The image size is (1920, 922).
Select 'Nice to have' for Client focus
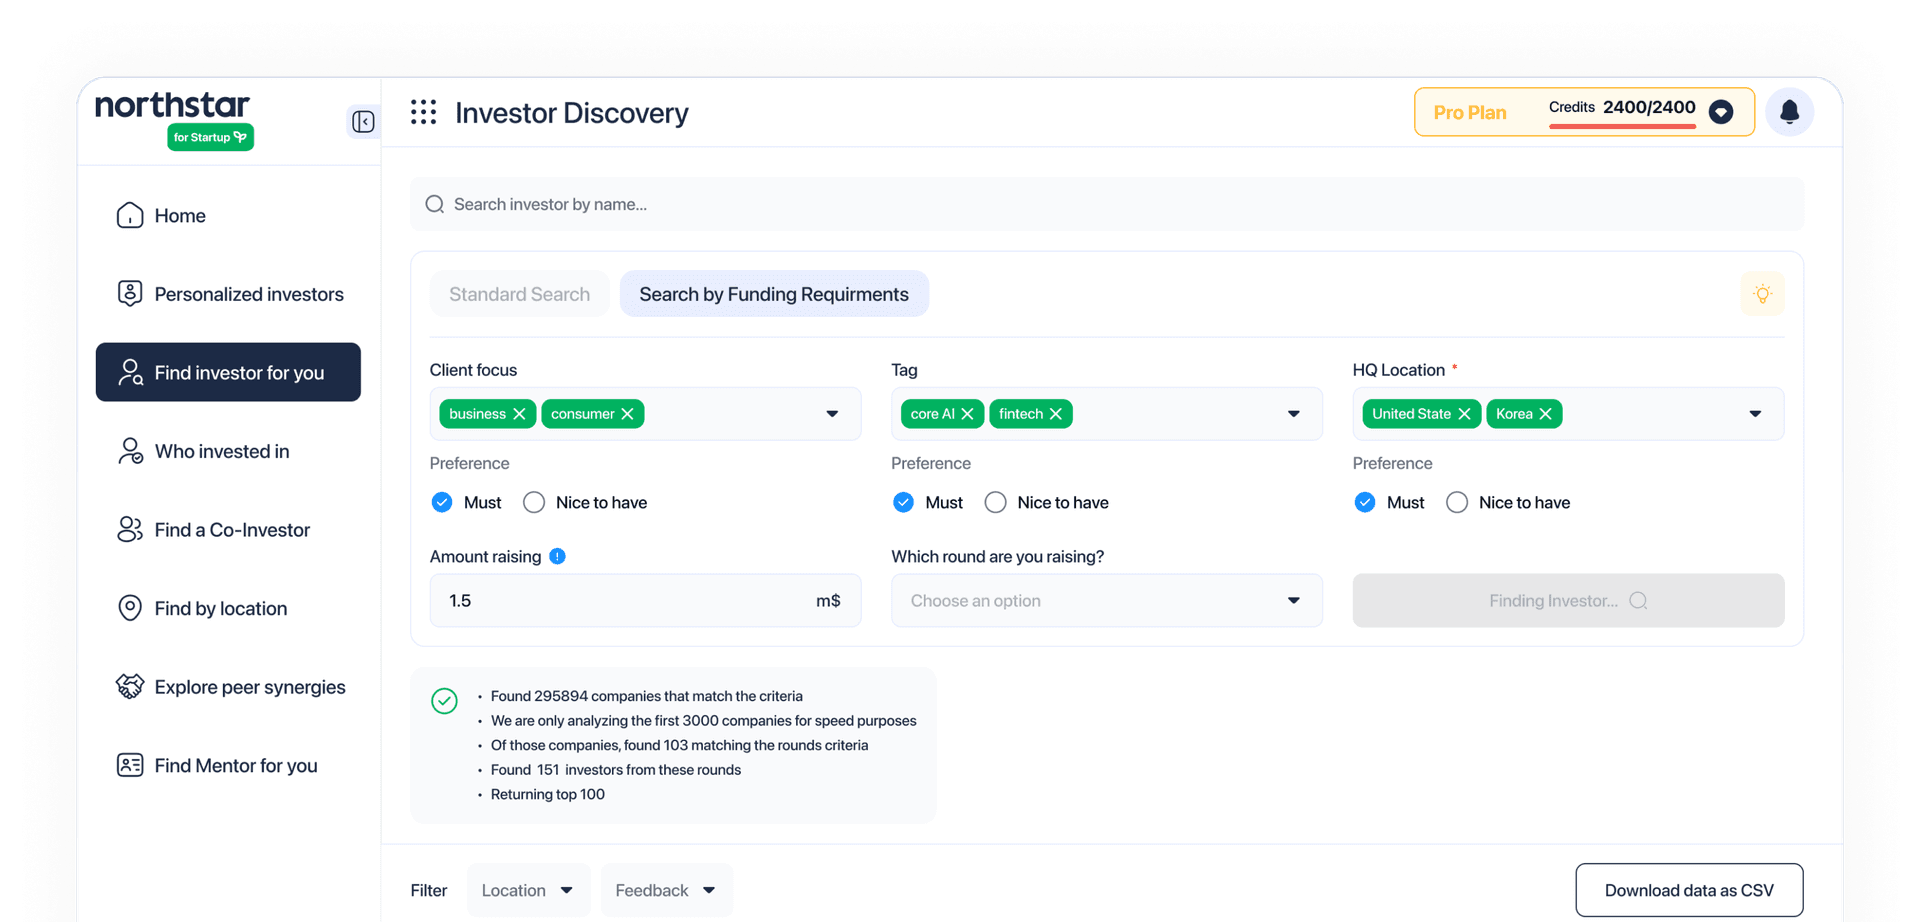[534, 503]
